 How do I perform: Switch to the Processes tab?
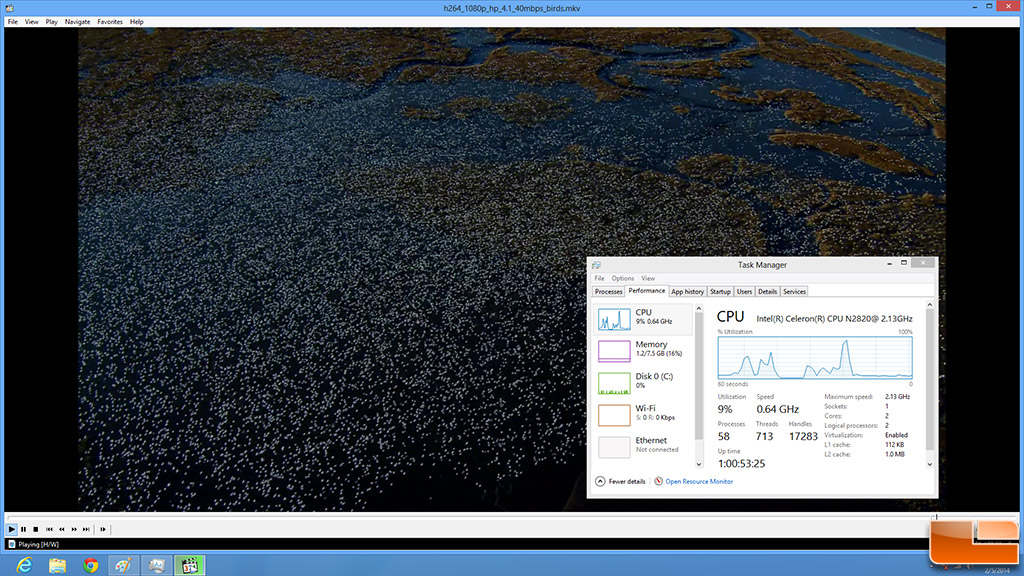point(608,291)
